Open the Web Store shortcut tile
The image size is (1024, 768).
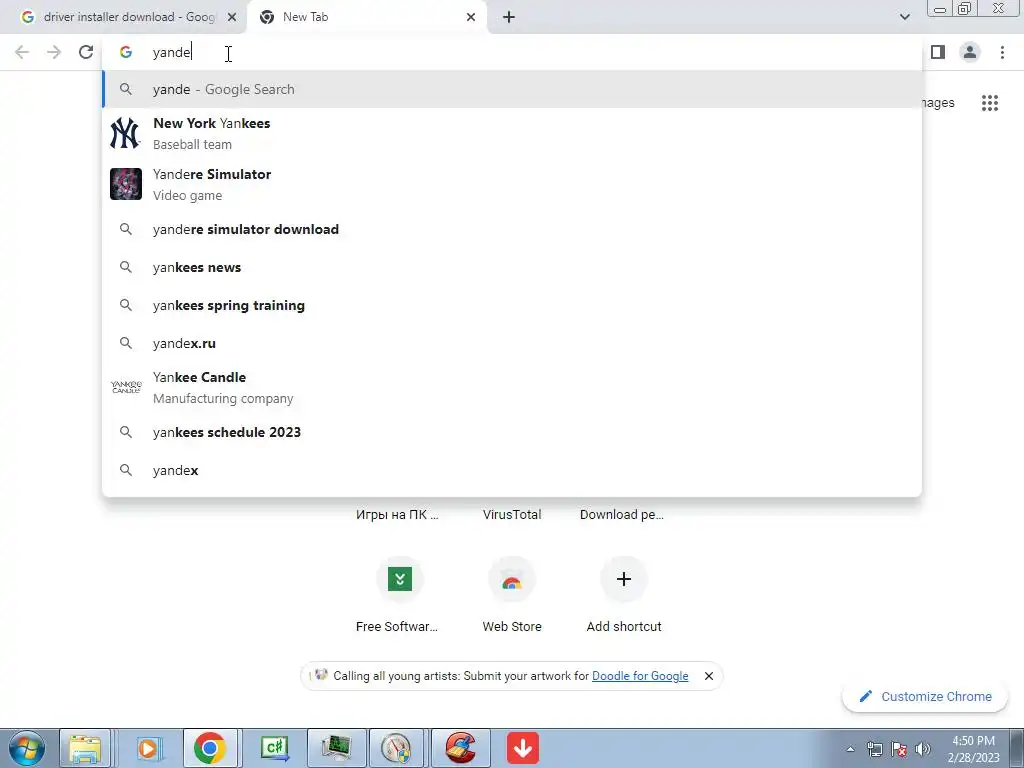tap(511, 594)
